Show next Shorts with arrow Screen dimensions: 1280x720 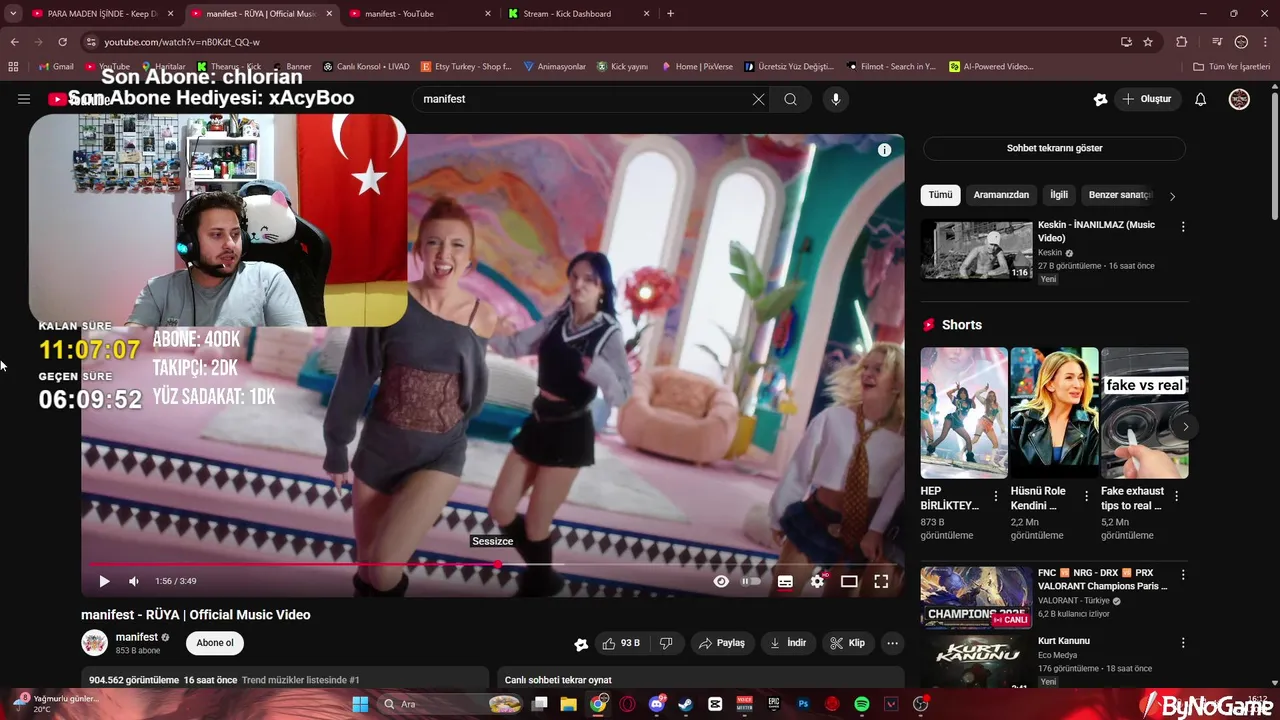coord(1185,427)
